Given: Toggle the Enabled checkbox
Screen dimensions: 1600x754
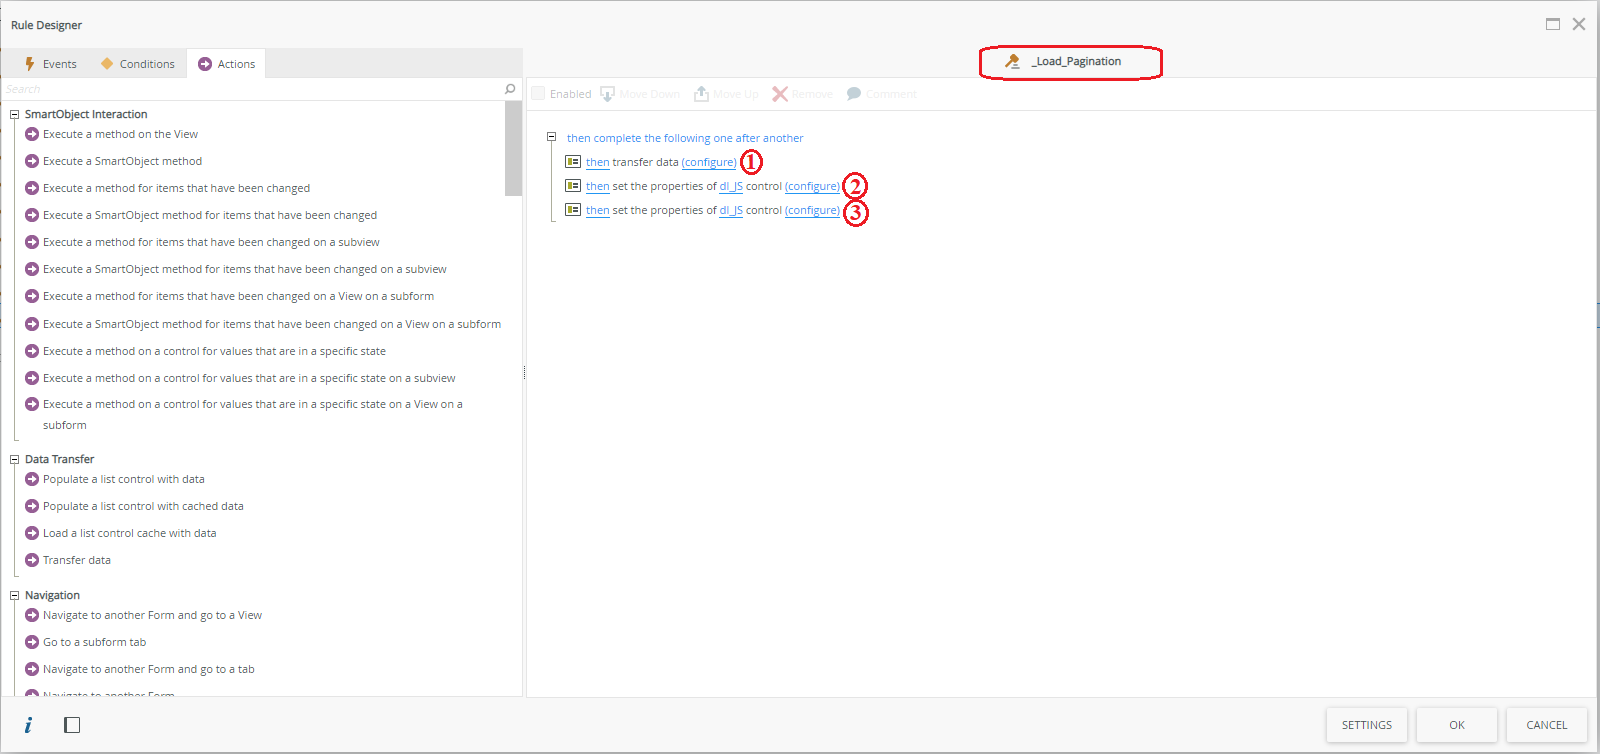Looking at the screenshot, I should [538, 94].
